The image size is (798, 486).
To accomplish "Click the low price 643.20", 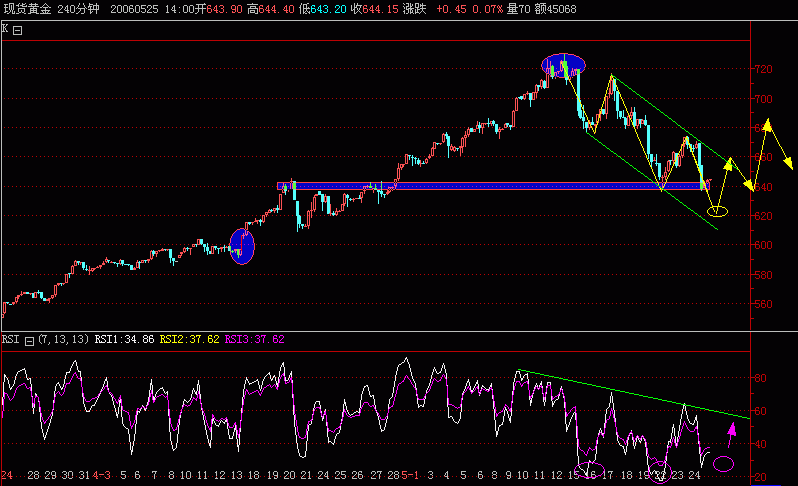I will (328, 9).
